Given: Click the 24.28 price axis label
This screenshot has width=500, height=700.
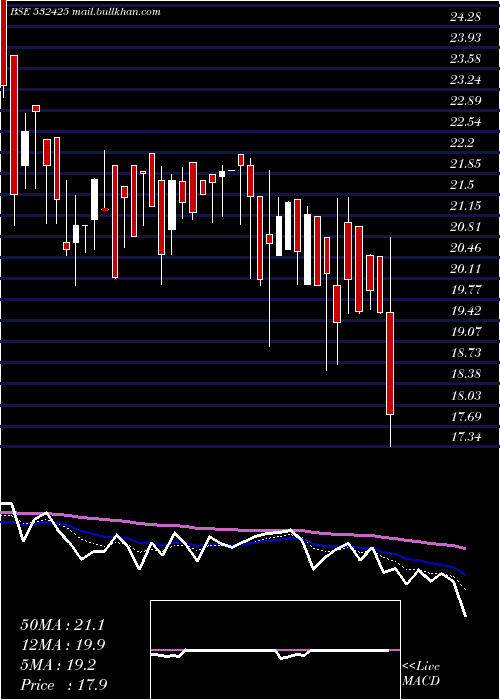Looking at the screenshot, I should tap(465, 17).
